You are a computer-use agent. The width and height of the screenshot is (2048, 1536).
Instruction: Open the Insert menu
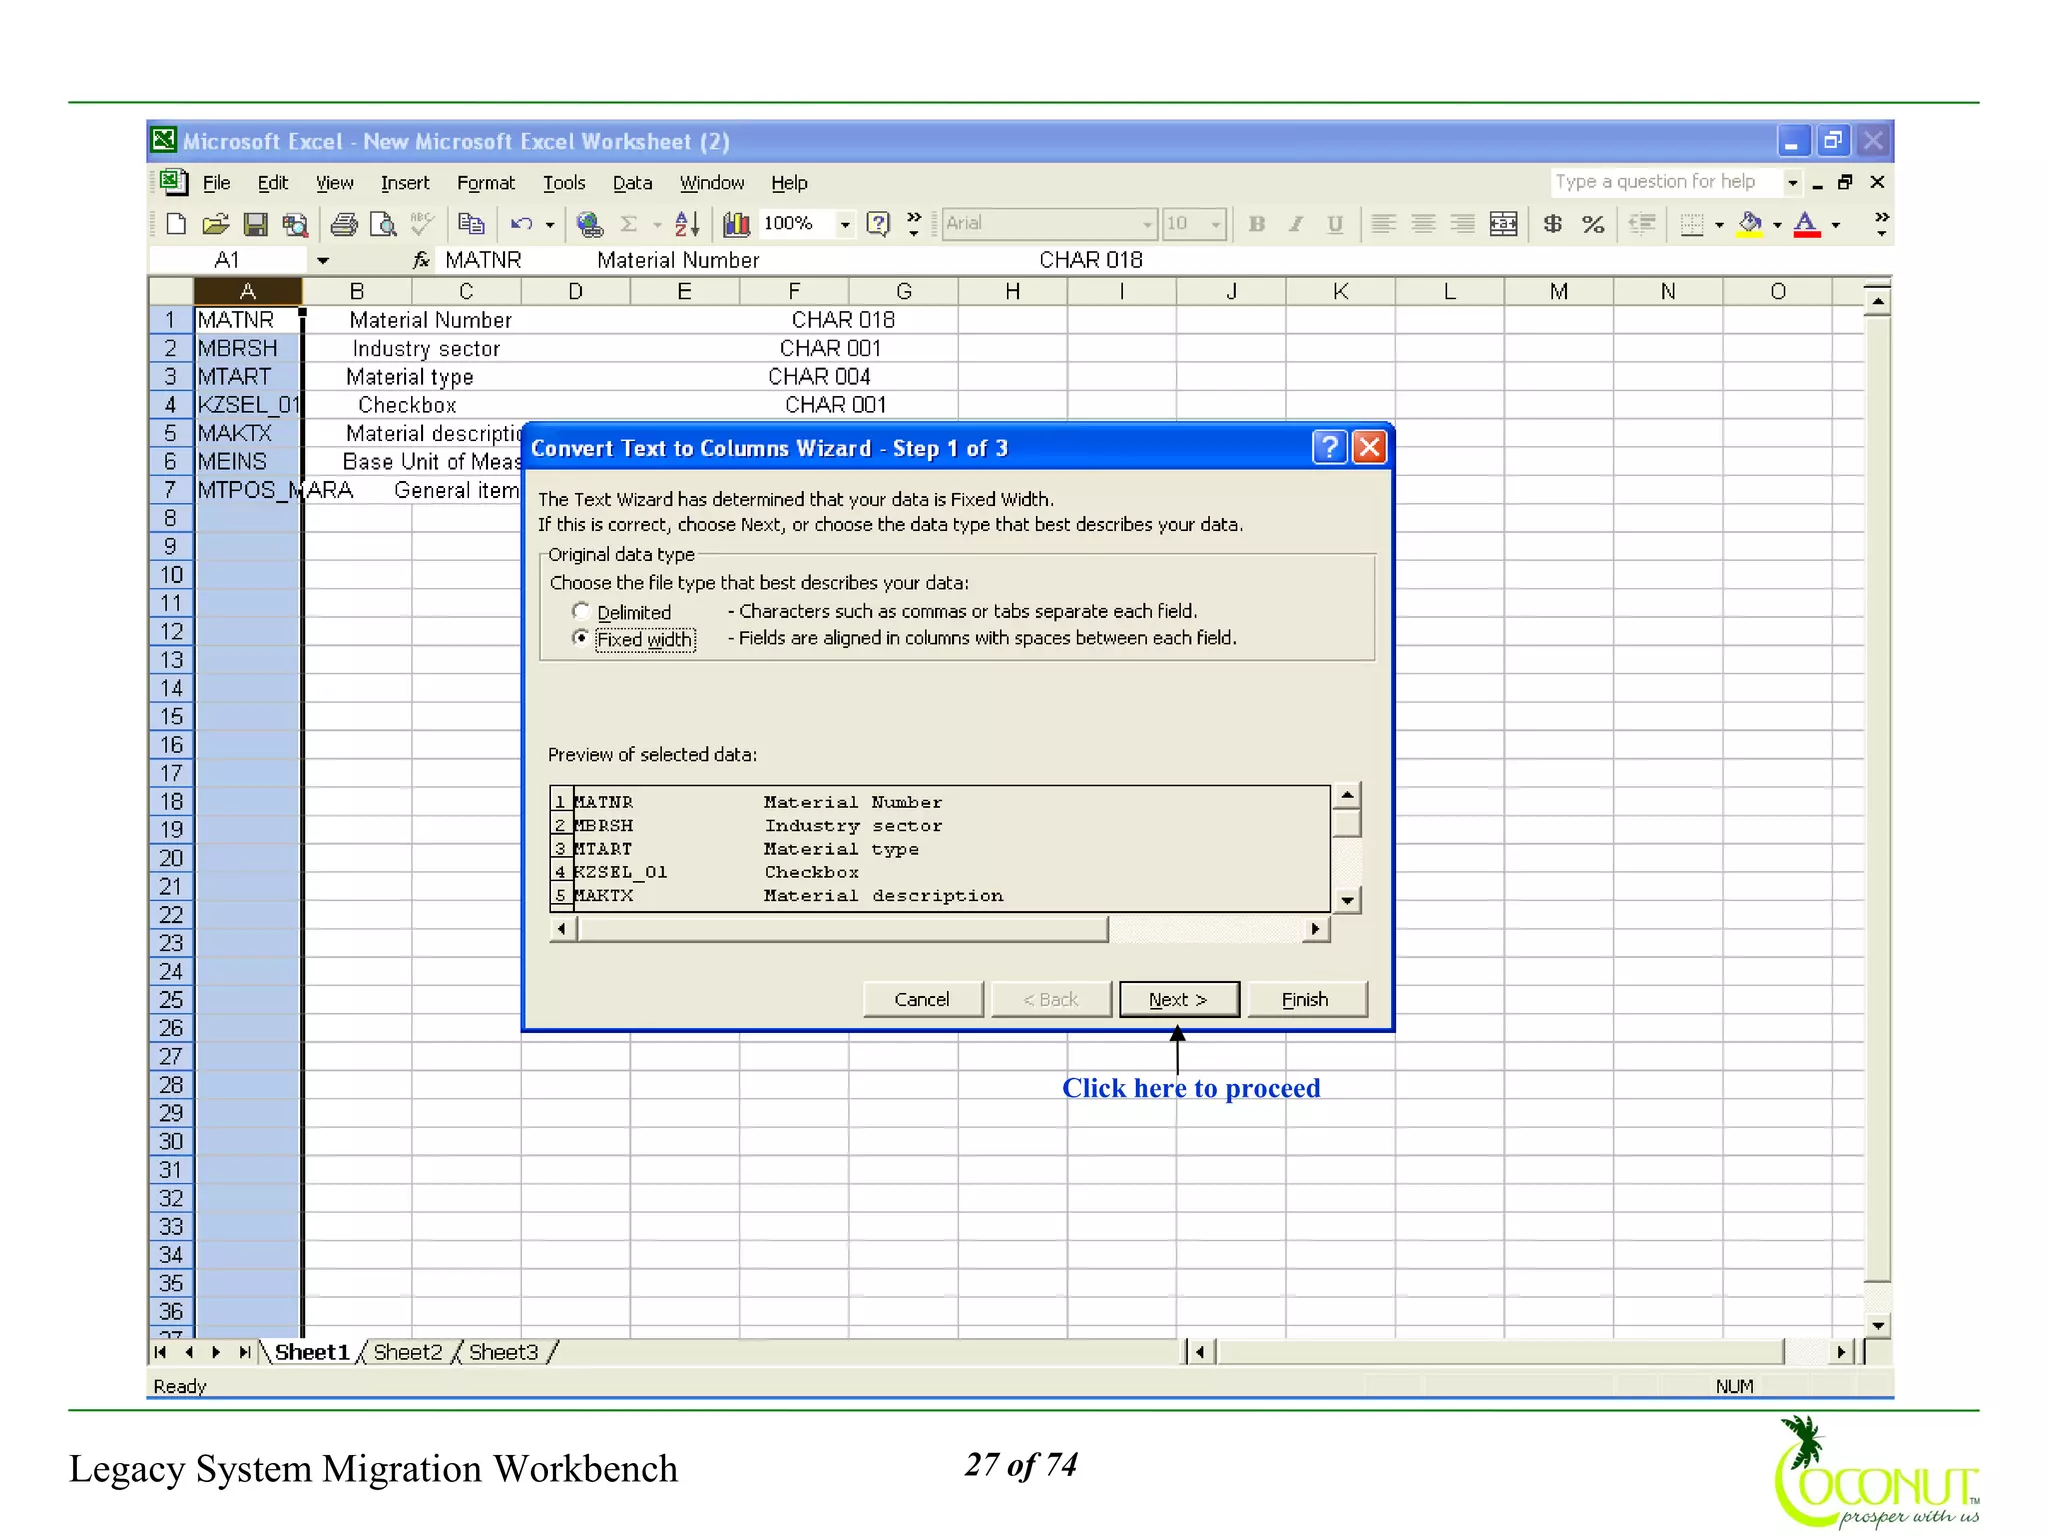click(405, 183)
